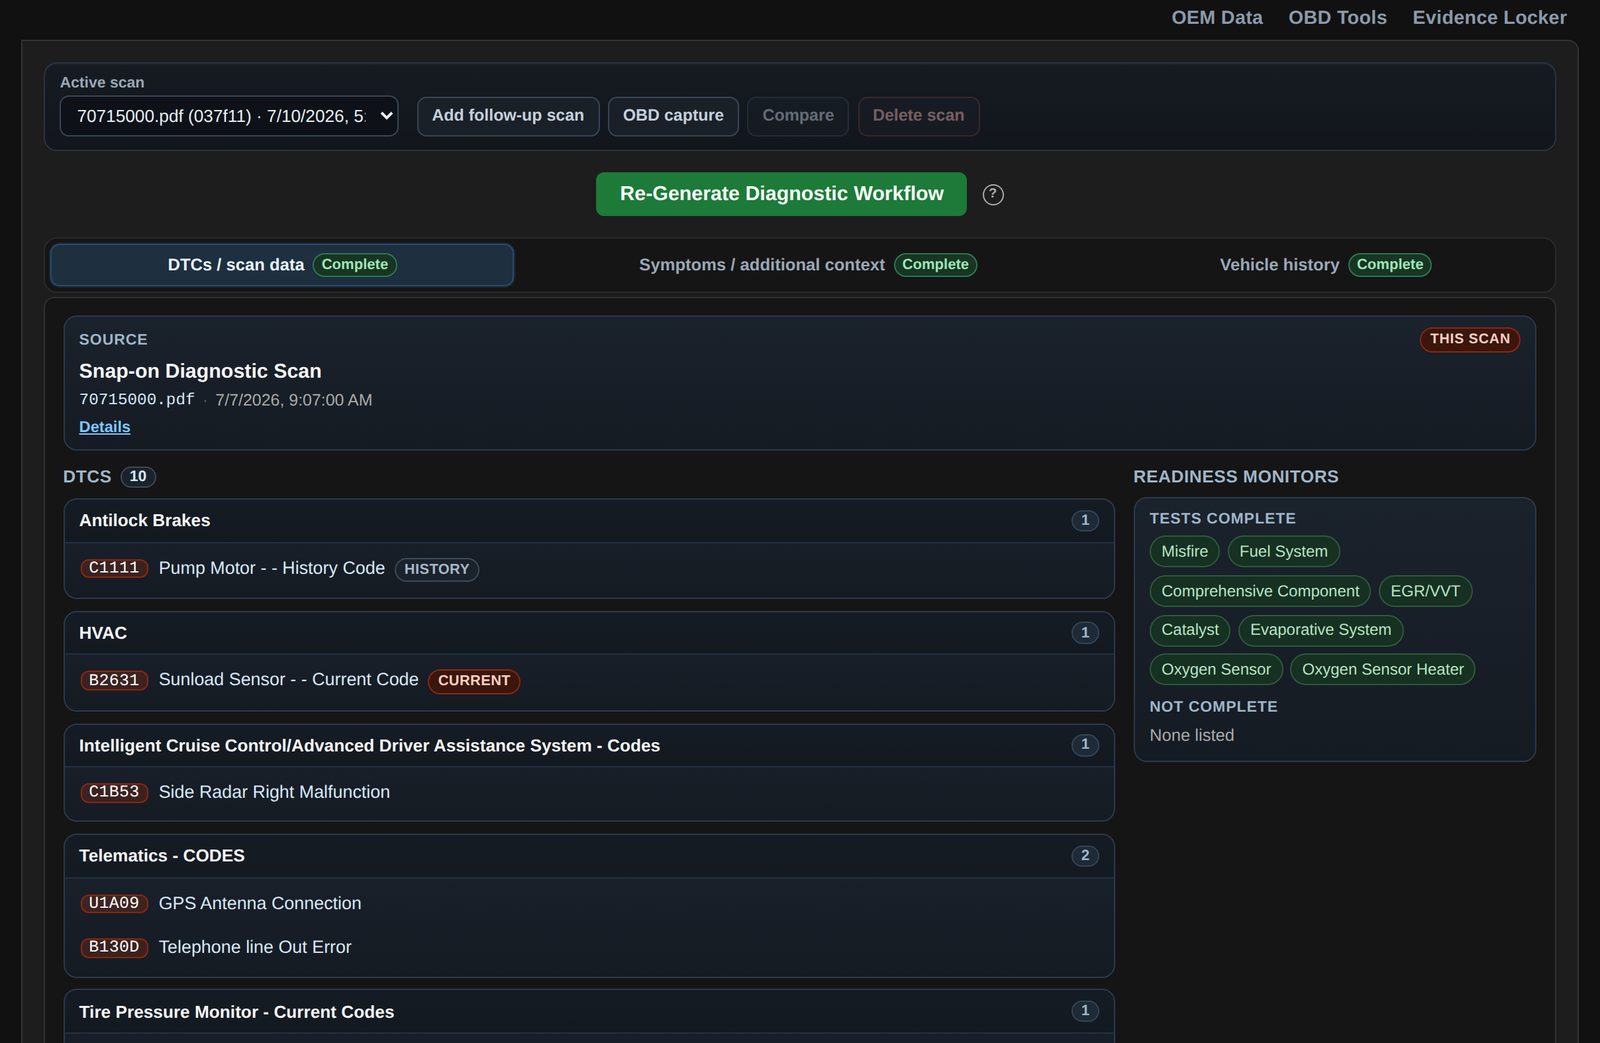The height and width of the screenshot is (1043, 1600).
Task: Click the CURRENT tag on Sunload Sensor
Action: pos(474,681)
